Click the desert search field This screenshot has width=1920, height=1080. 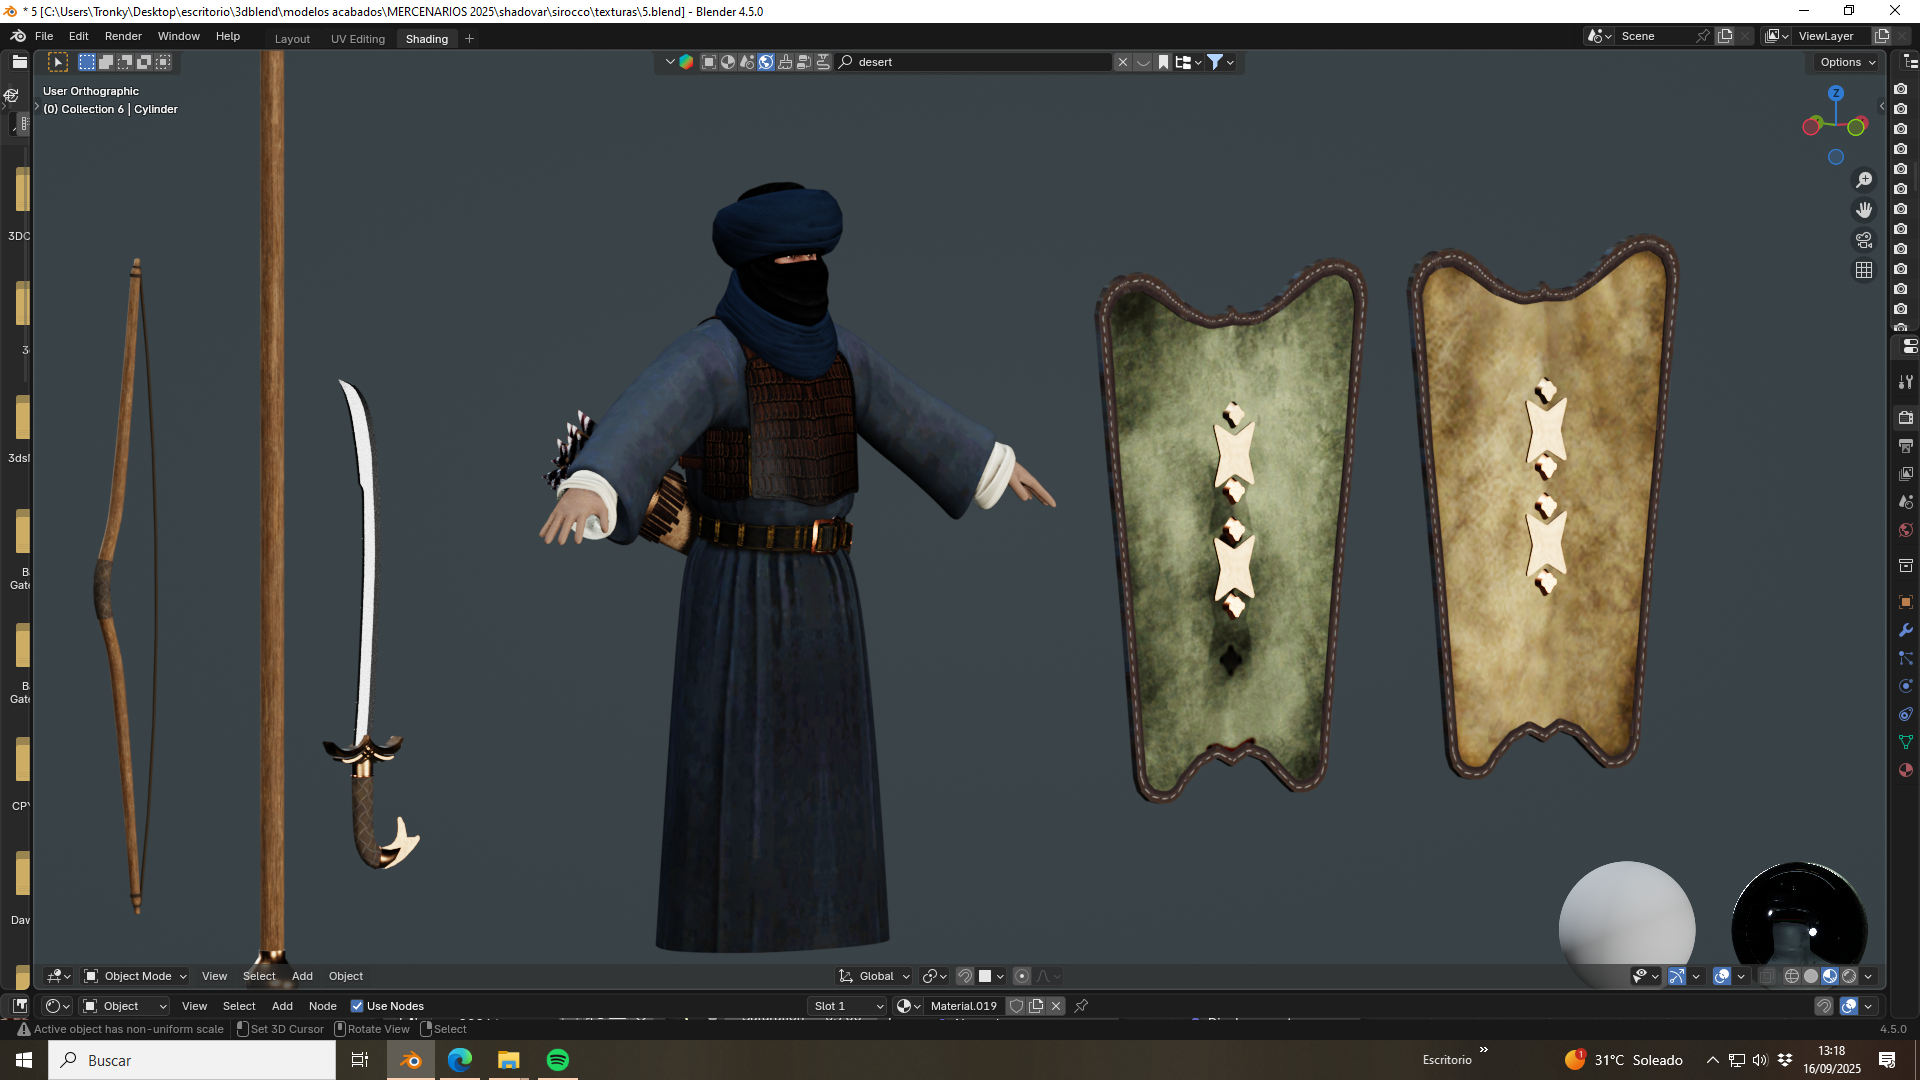click(x=975, y=62)
